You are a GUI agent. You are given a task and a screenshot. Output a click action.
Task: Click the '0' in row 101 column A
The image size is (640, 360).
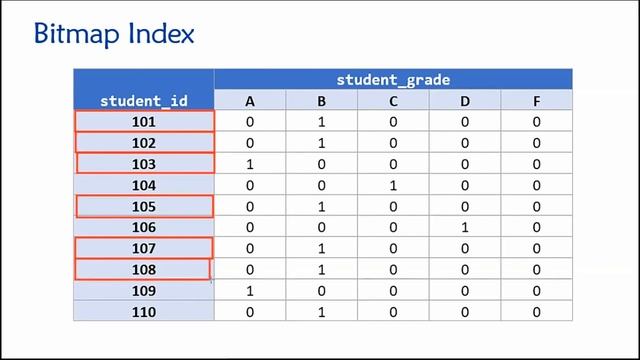250,122
